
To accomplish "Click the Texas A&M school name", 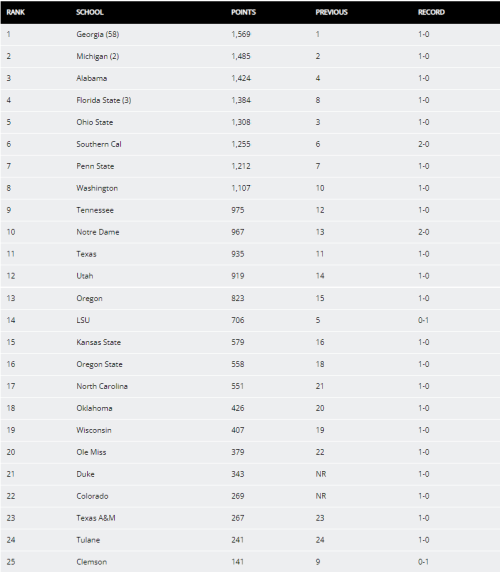I will 96,518.
